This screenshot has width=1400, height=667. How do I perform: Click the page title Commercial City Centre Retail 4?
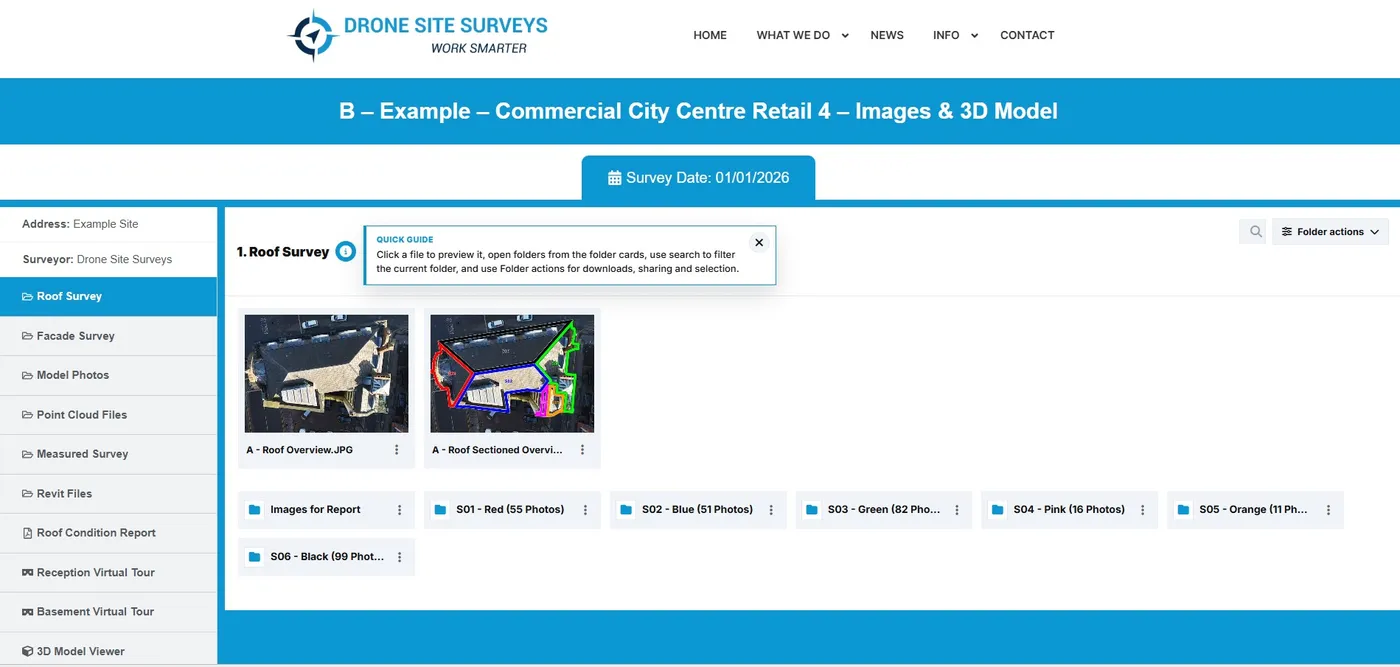pos(698,111)
